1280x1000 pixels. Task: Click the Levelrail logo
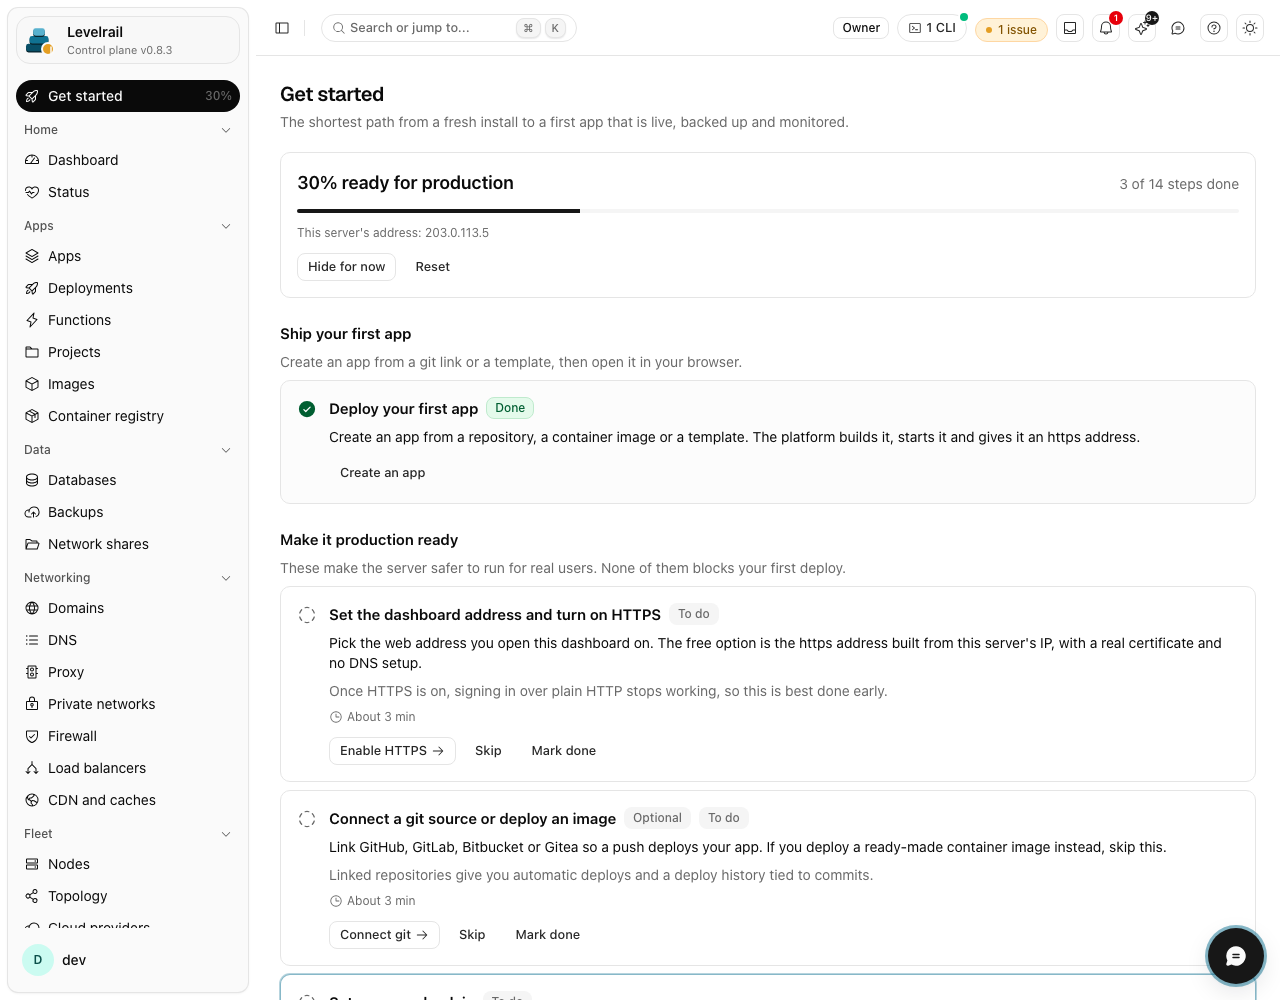40,40
